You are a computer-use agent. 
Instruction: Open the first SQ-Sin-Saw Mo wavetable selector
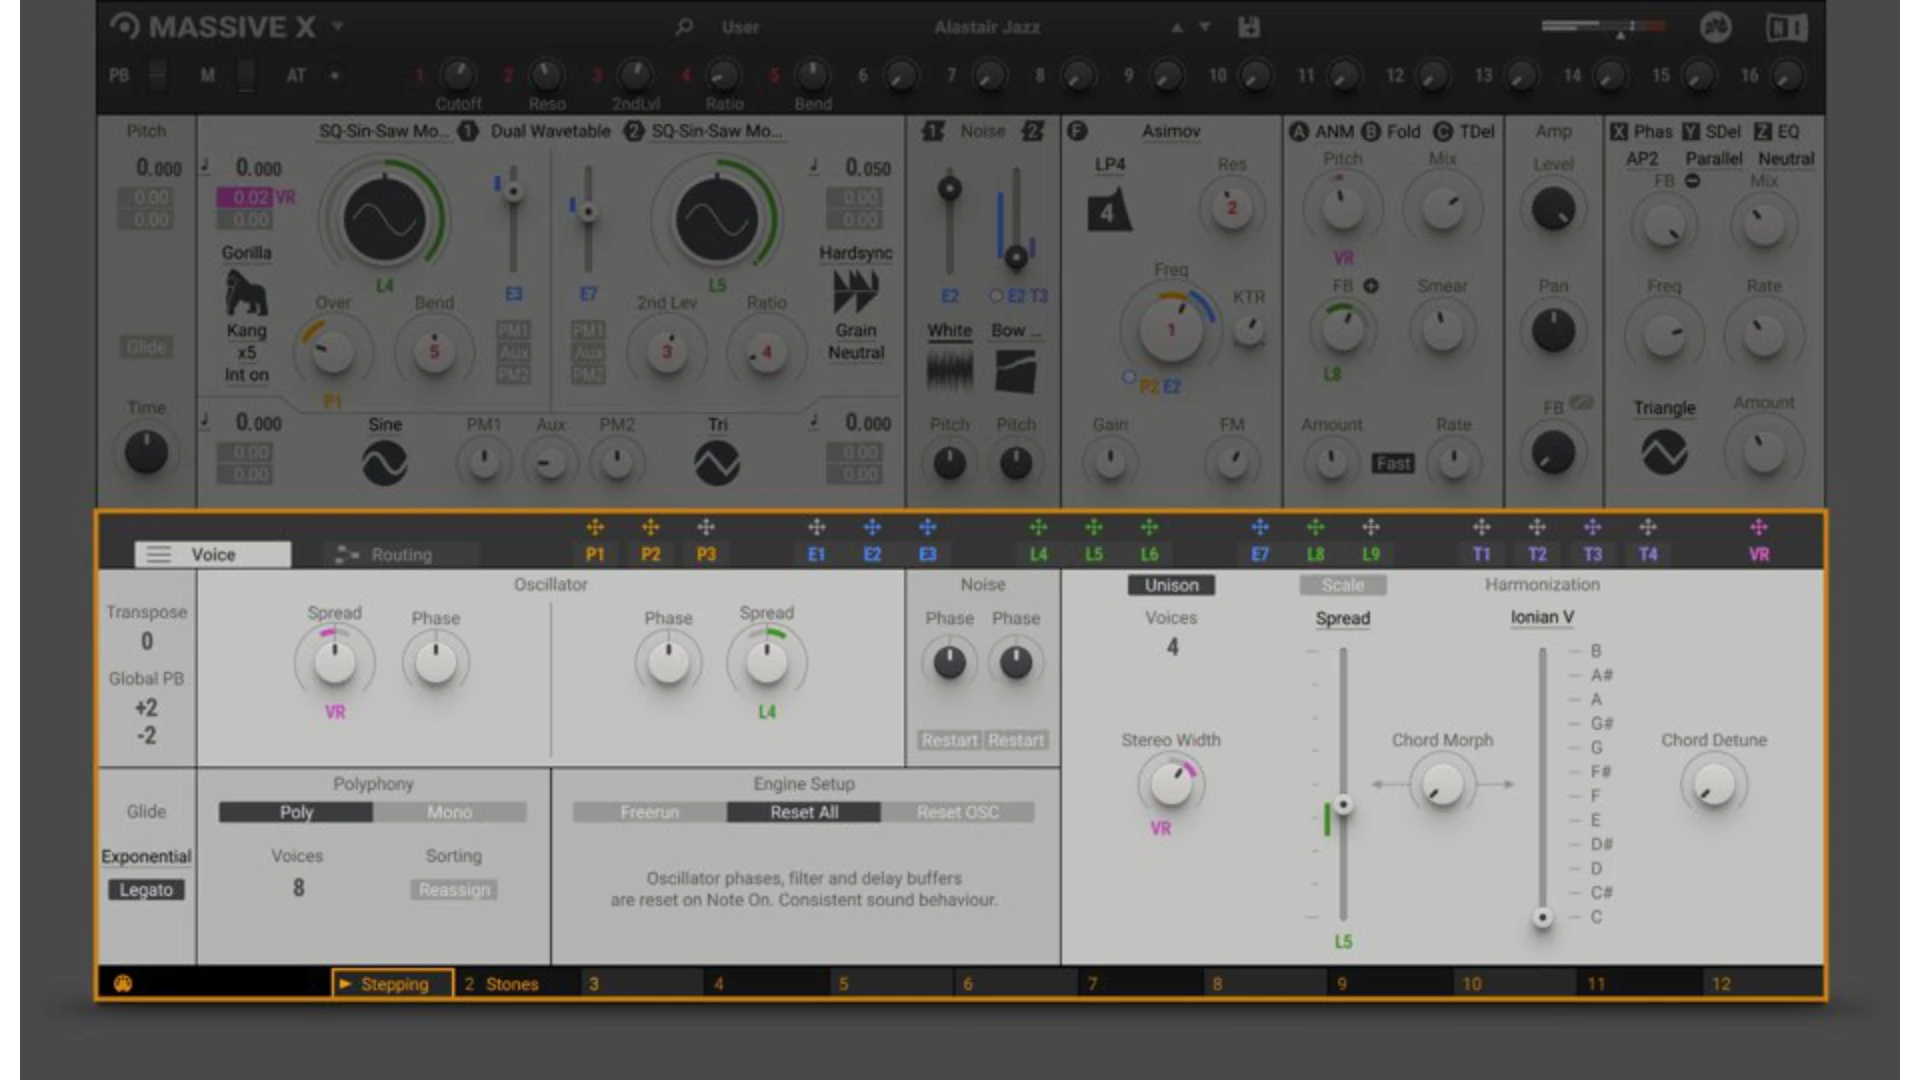point(384,131)
